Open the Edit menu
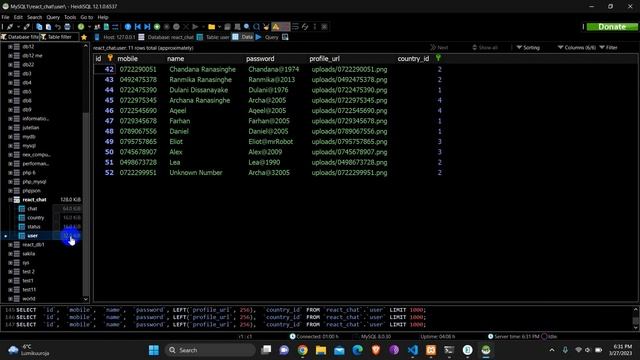 (18, 17)
